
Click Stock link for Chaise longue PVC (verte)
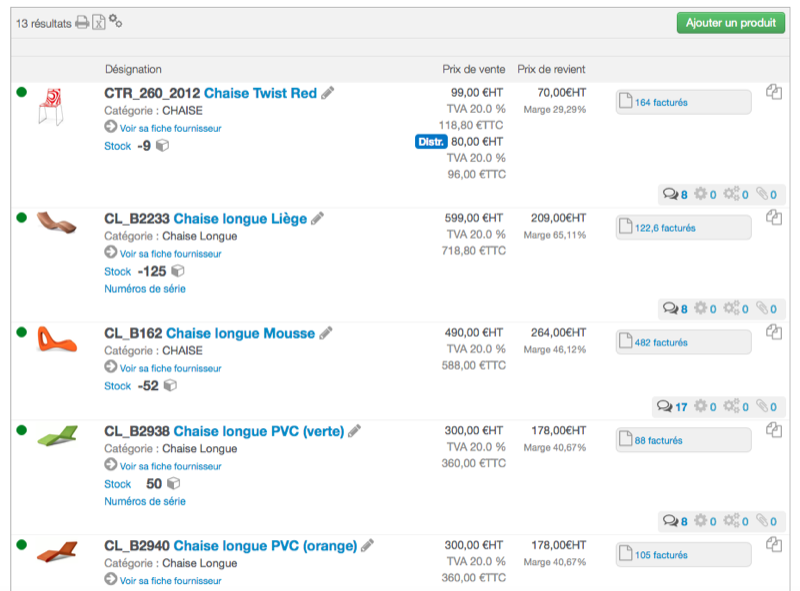click(x=117, y=484)
